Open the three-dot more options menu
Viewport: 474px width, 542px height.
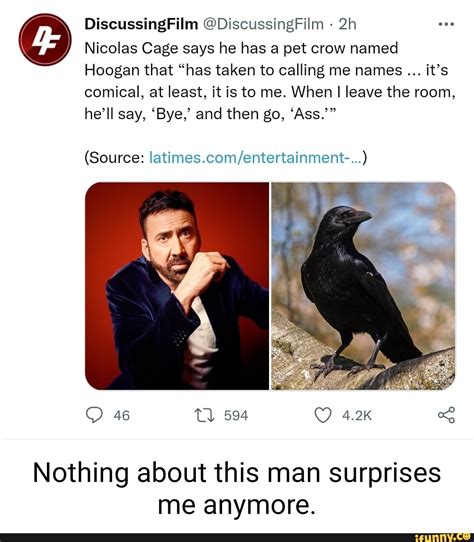tap(446, 25)
